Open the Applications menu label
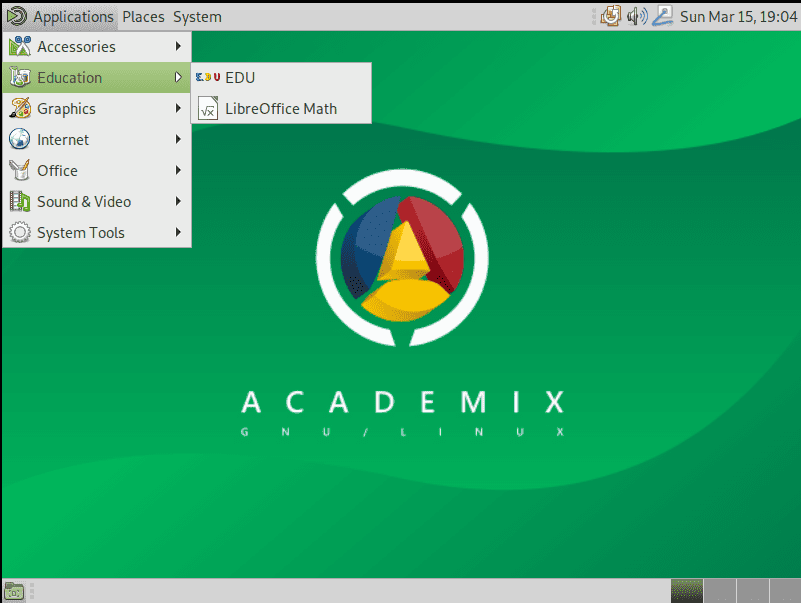This screenshot has width=801, height=603. click(x=73, y=17)
